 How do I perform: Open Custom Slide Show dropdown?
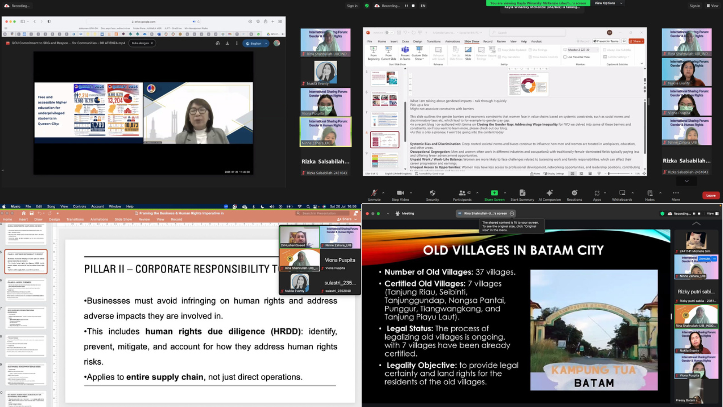pos(419,53)
